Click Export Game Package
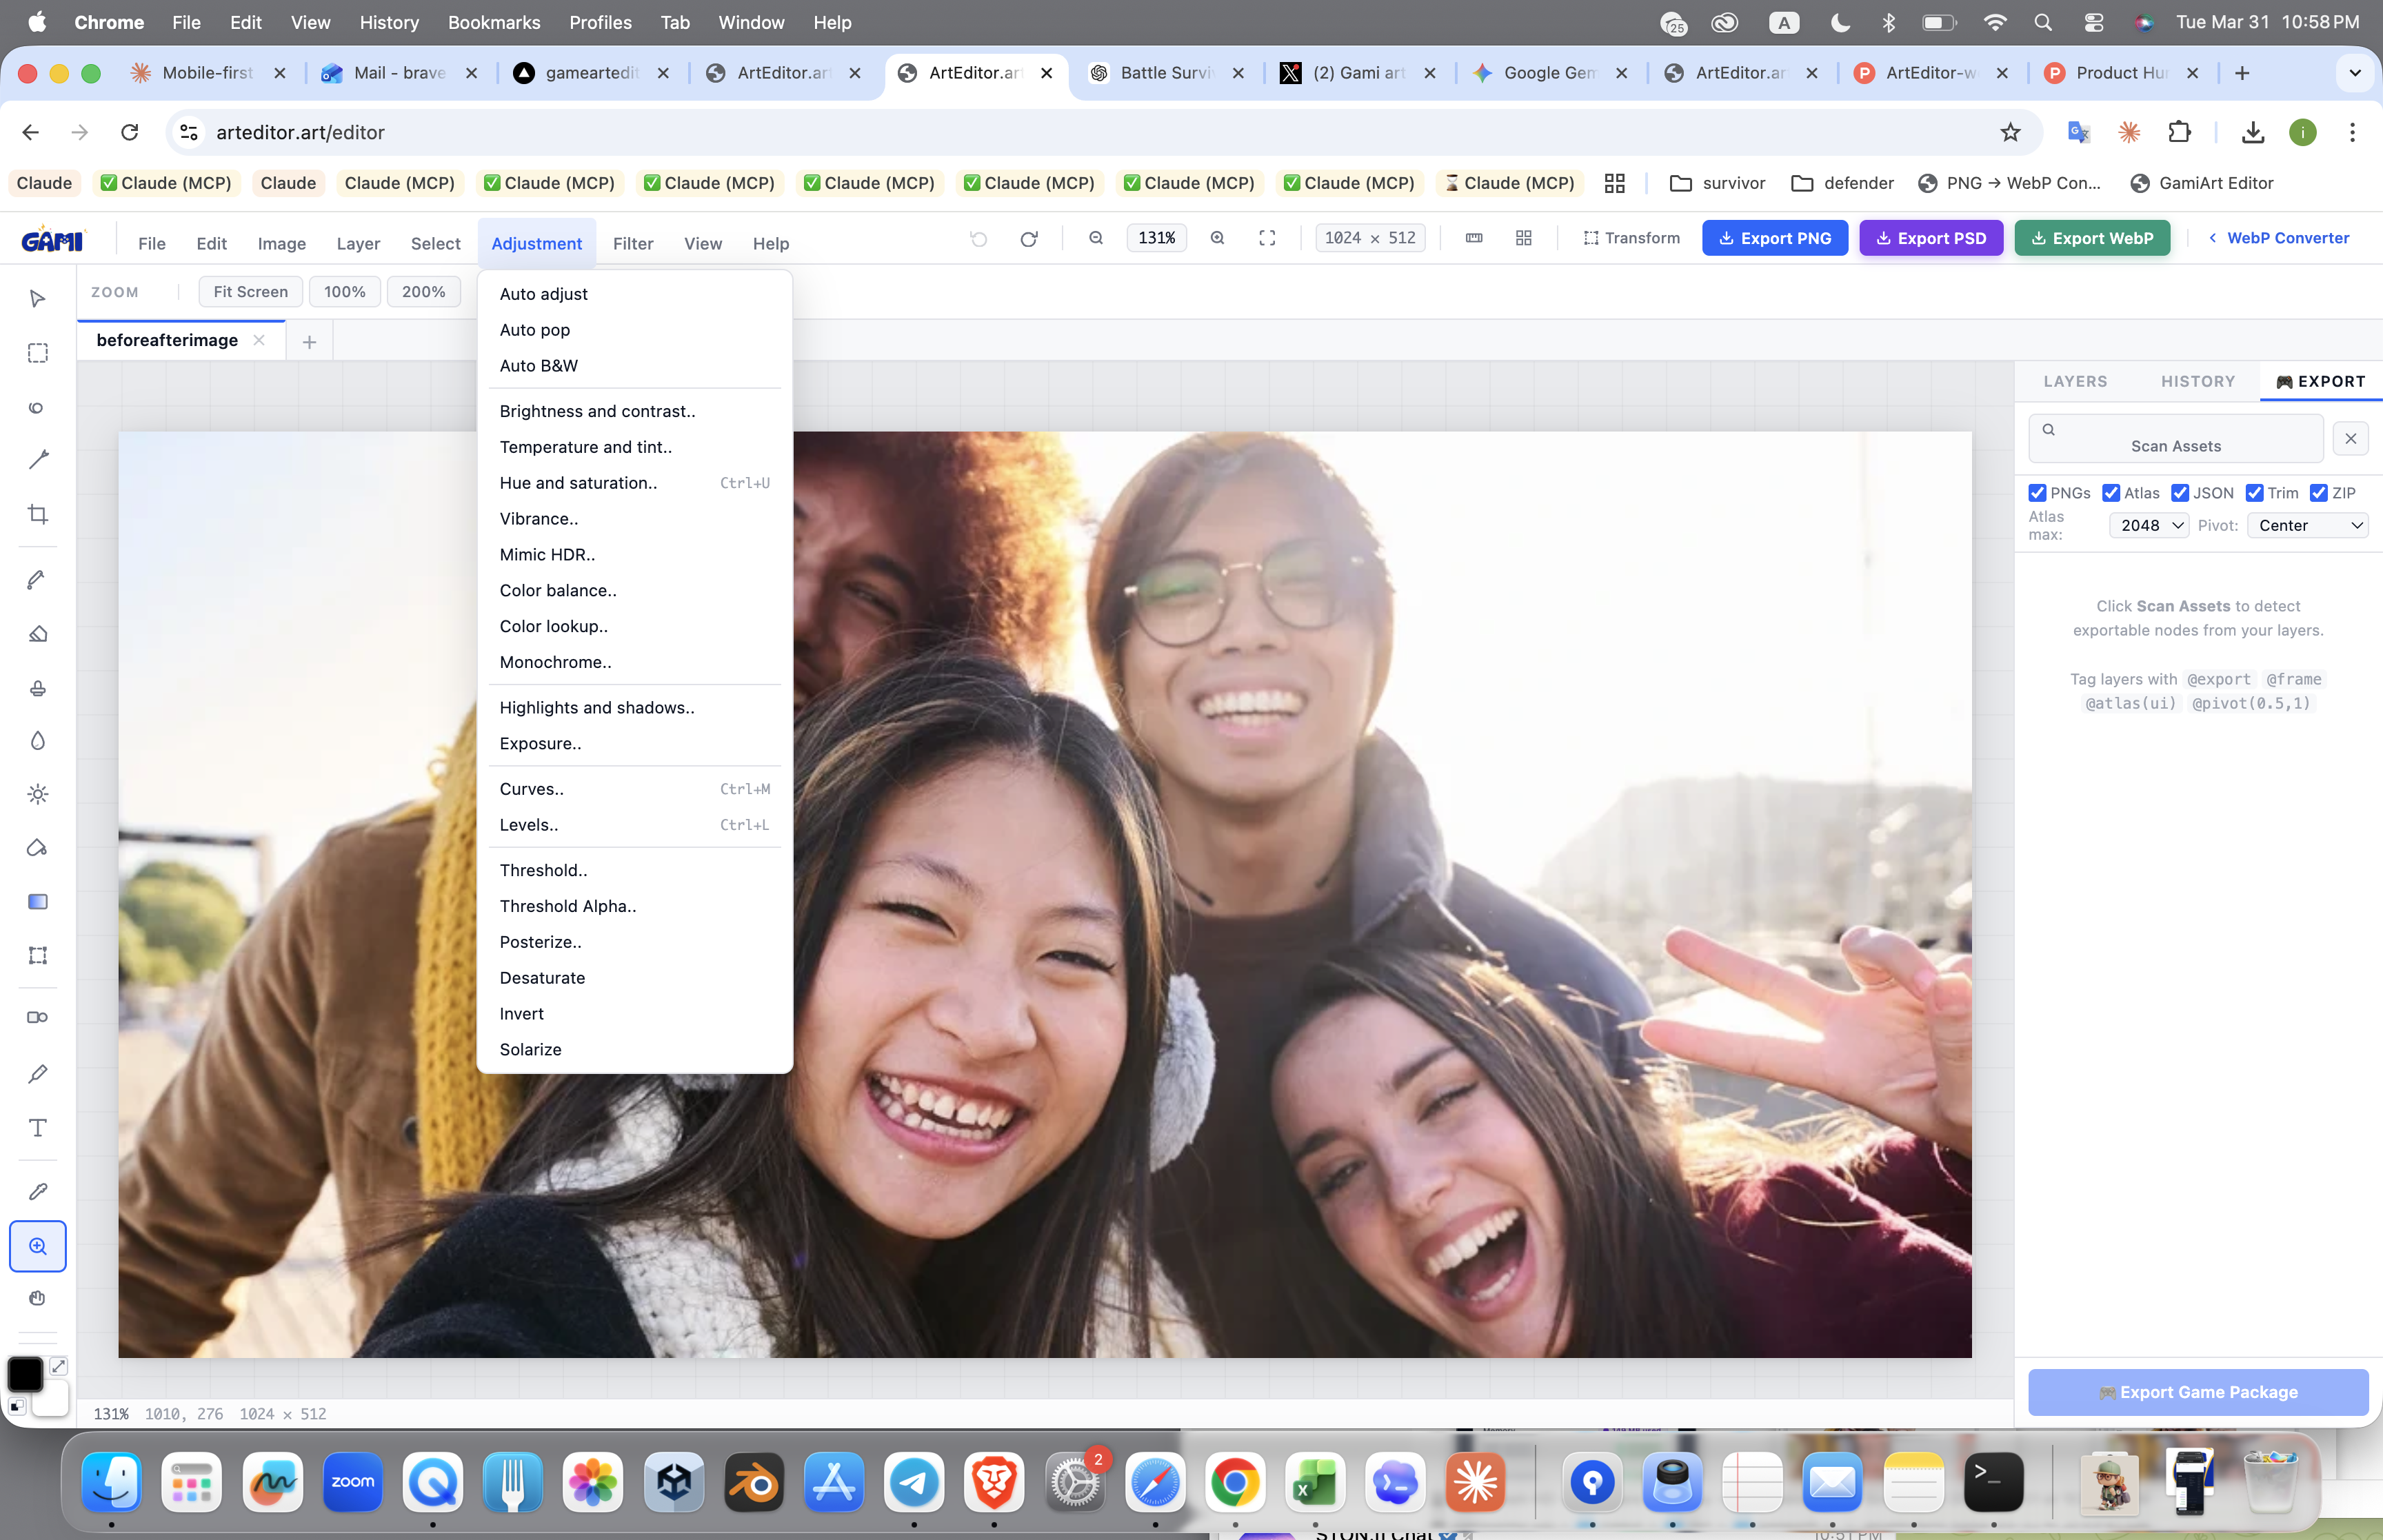Image resolution: width=2383 pixels, height=1540 pixels. (x=2197, y=1391)
